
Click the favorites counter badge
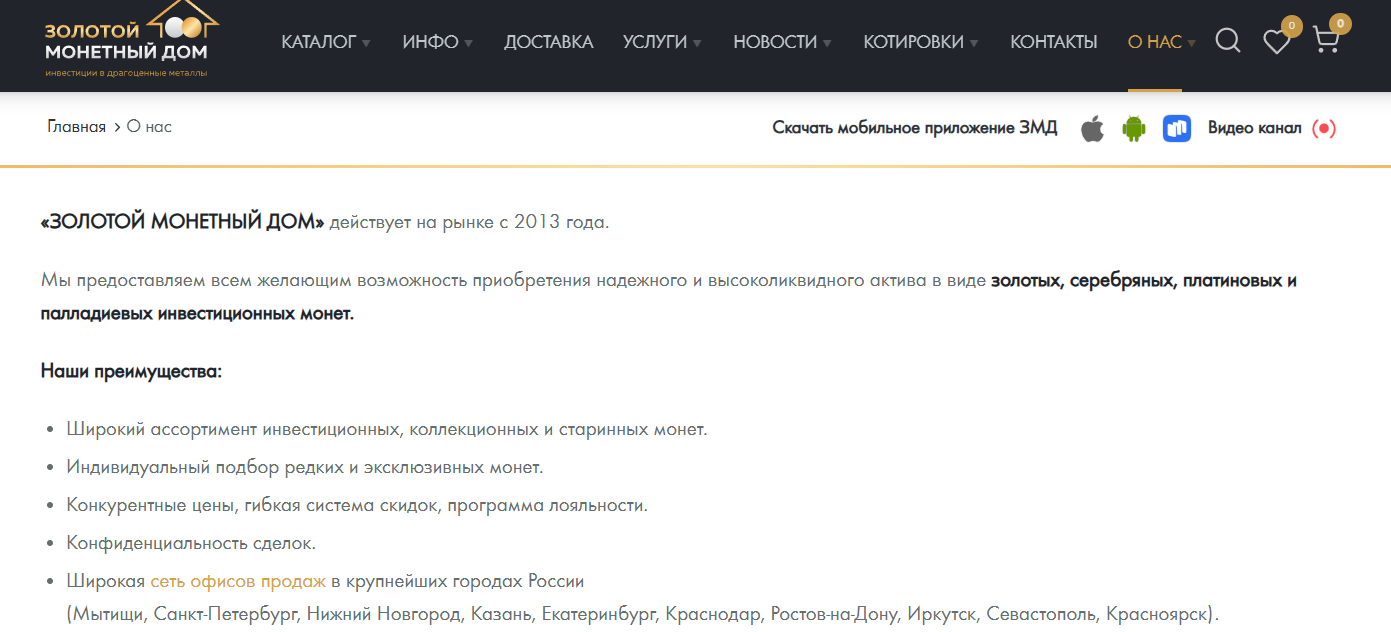click(x=1291, y=26)
